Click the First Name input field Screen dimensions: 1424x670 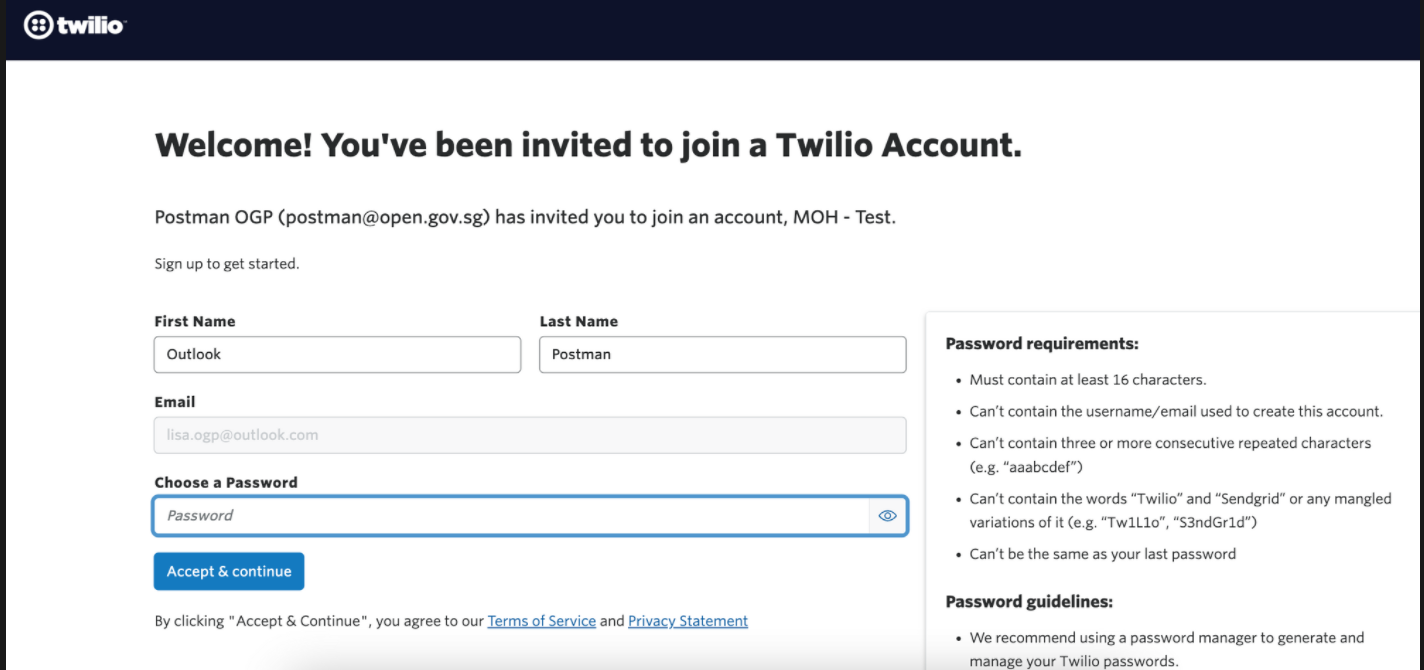(337, 354)
